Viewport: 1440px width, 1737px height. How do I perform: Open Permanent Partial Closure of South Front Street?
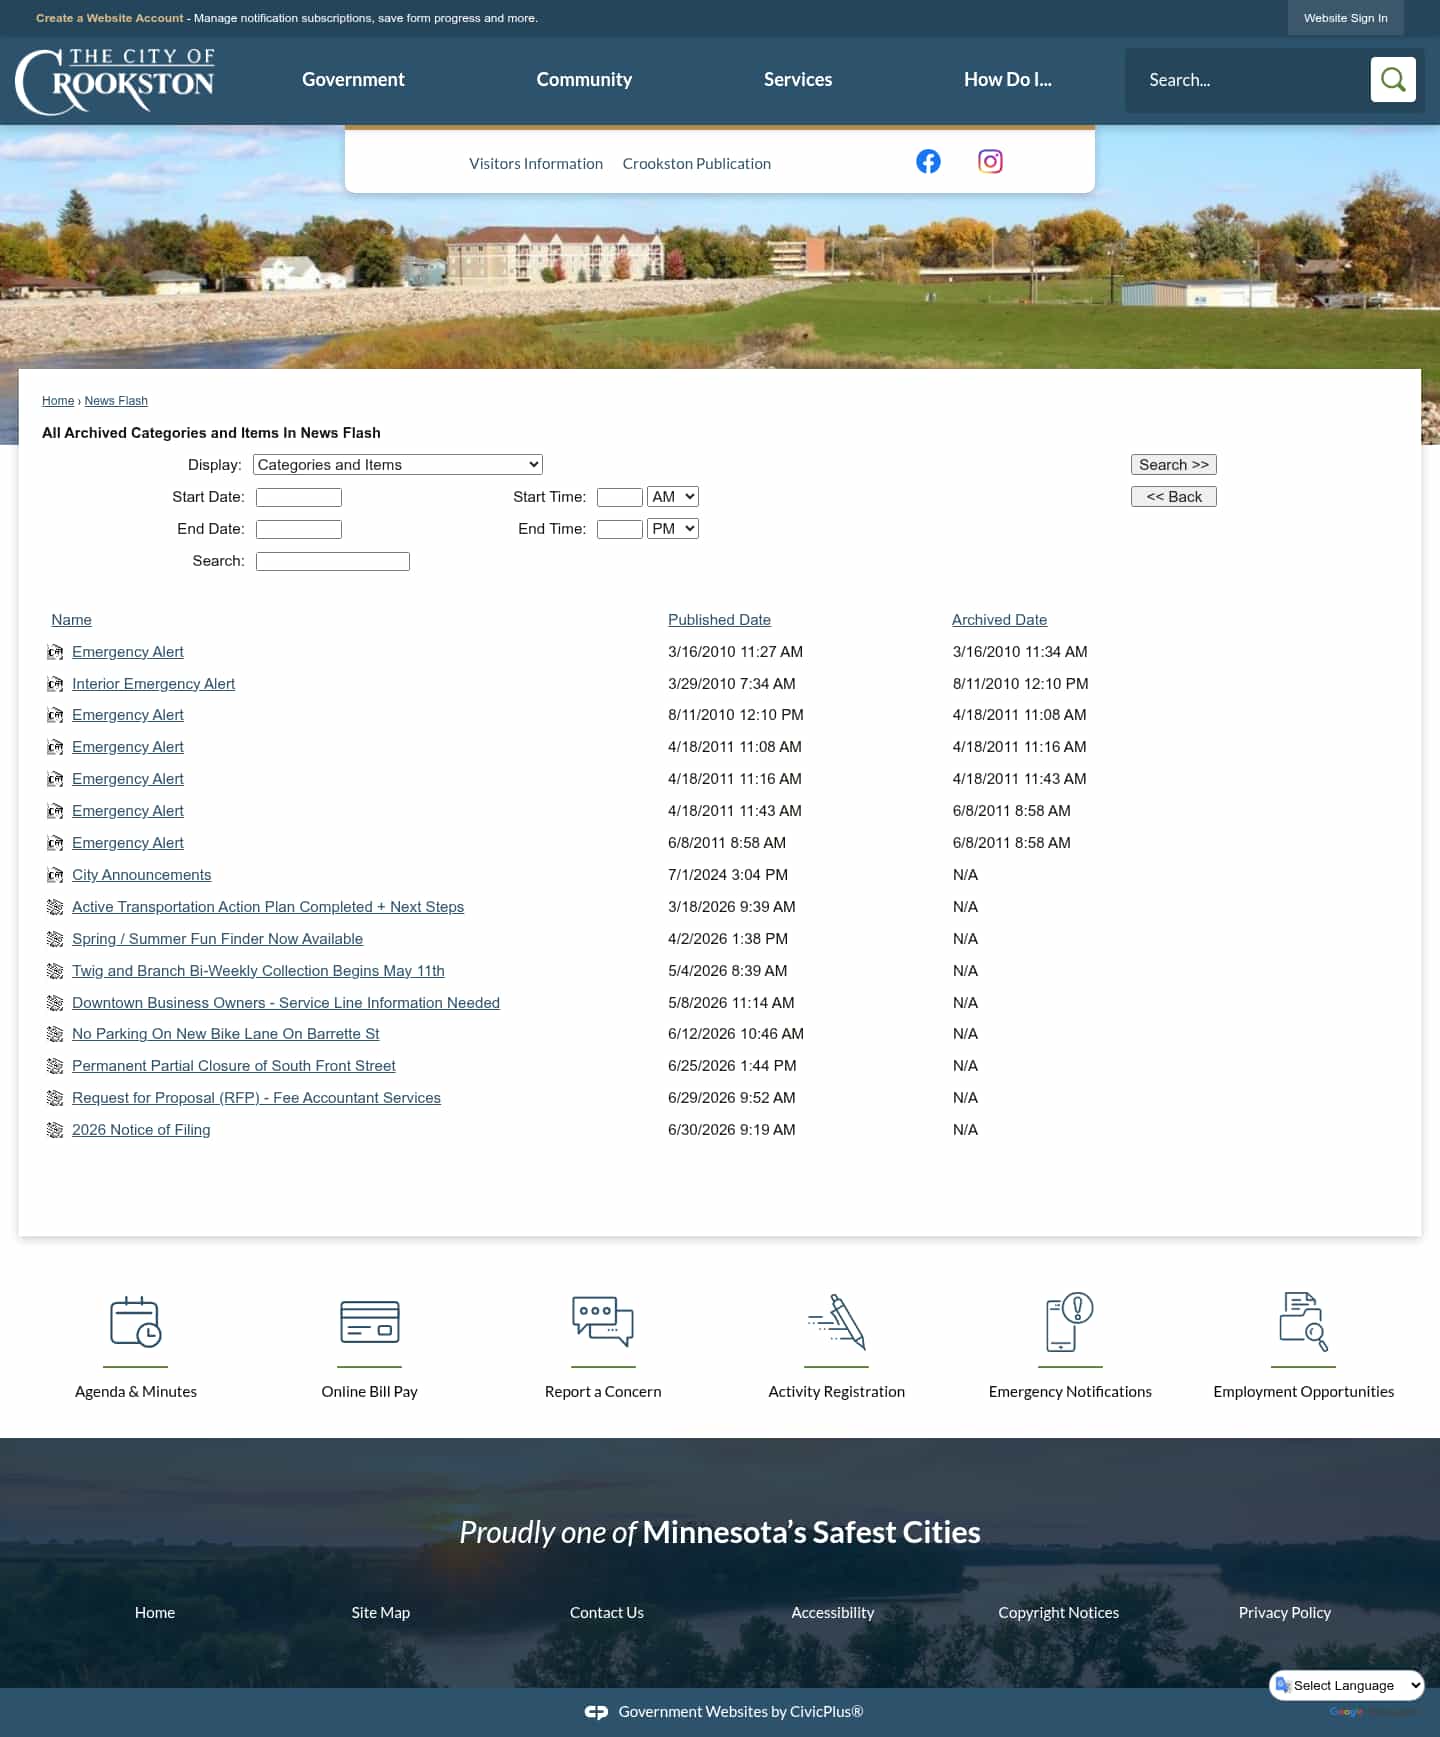pos(234,1066)
